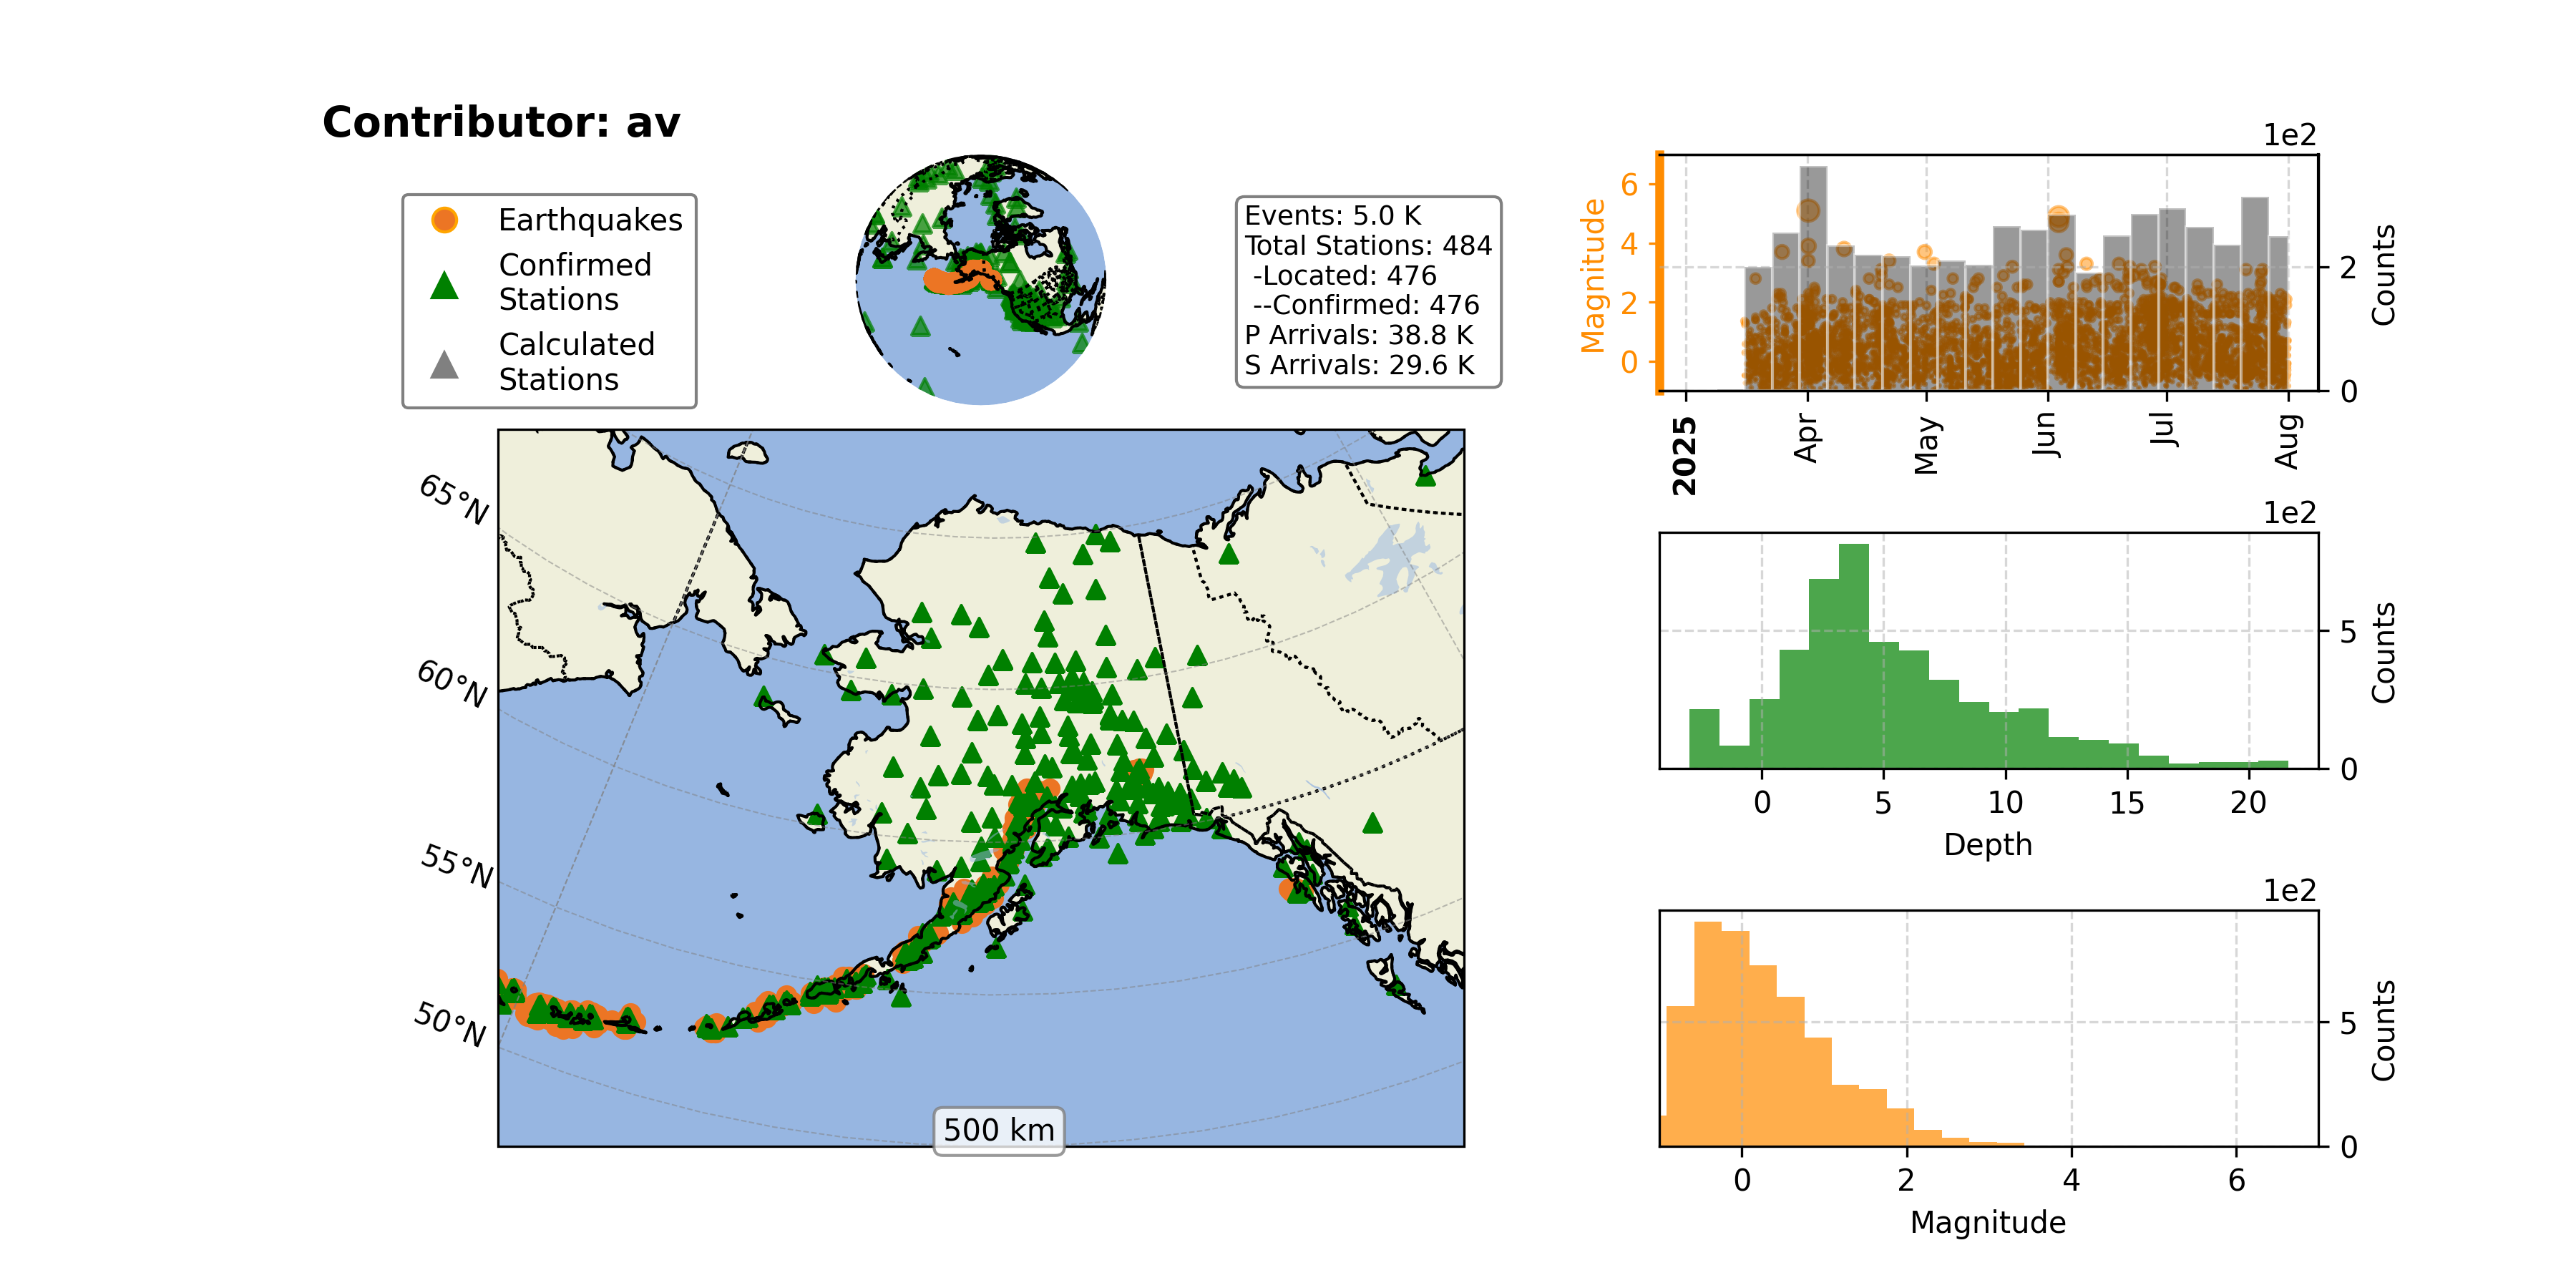Click the "P Arrivals: 38.8 K" line
The width and height of the screenshot is (2576, 1288).
click(1359, 335)
